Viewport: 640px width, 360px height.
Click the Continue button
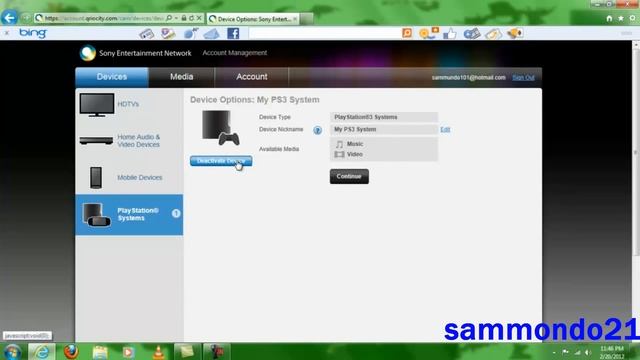click(349, 176)
